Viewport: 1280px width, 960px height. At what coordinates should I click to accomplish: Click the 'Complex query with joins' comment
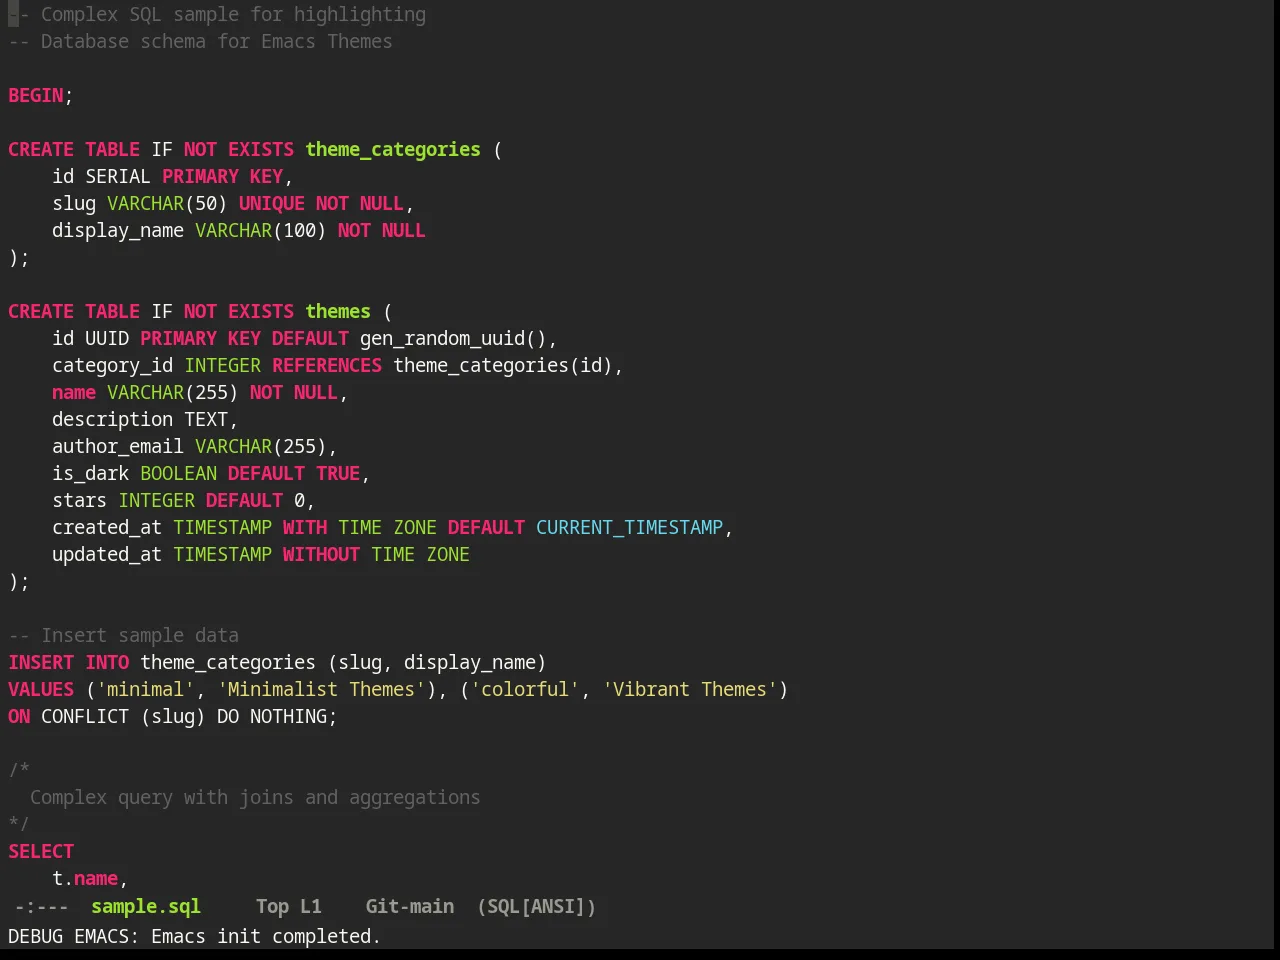point(255,798)
